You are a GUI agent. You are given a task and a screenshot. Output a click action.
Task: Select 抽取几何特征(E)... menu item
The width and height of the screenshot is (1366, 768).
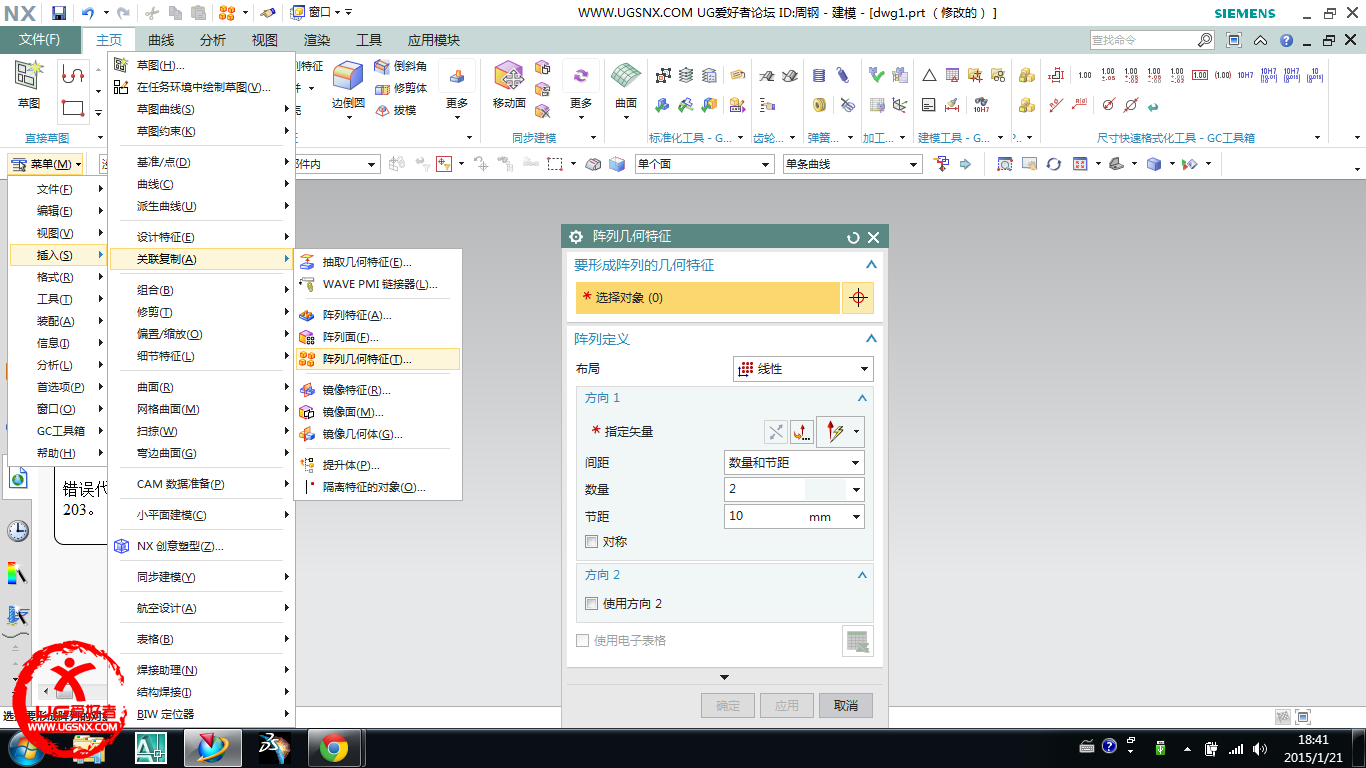click(x=378, y=262)
